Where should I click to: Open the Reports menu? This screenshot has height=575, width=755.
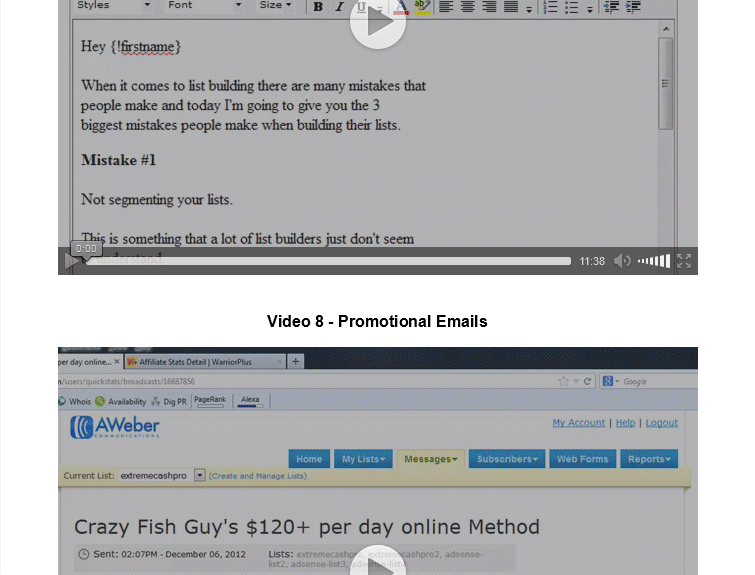(x=649, y=459)
